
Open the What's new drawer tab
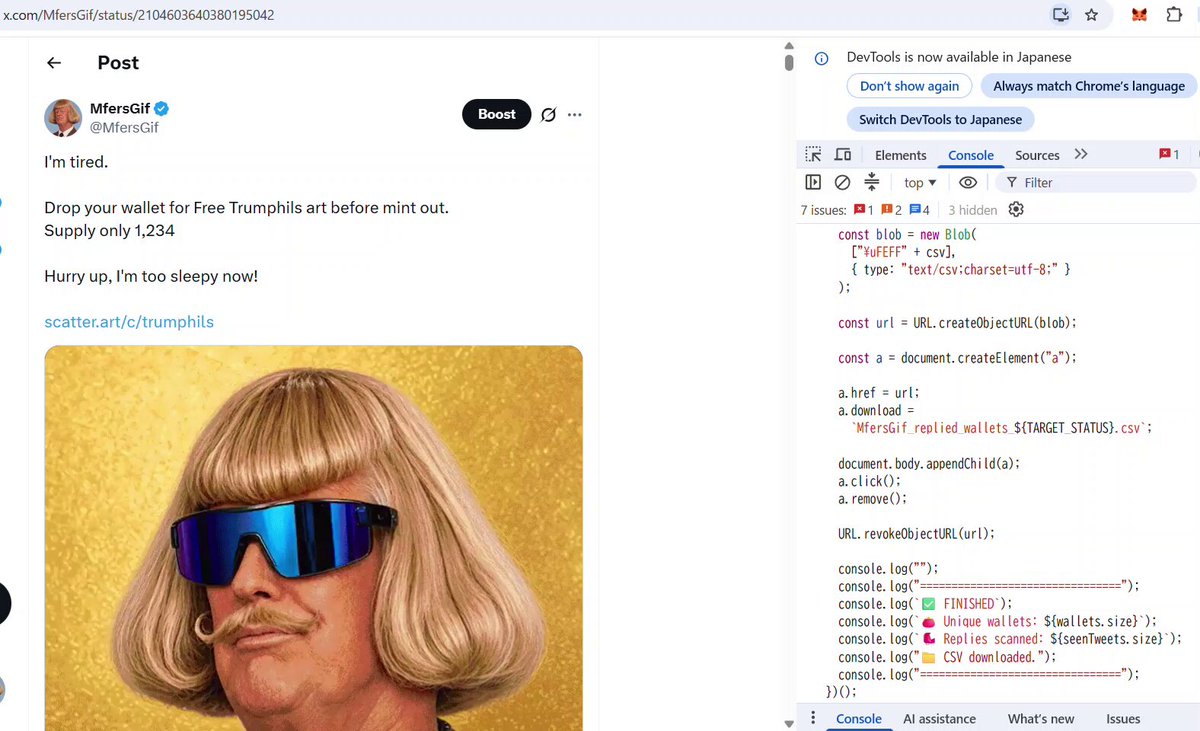click(x=1041, y=719)
